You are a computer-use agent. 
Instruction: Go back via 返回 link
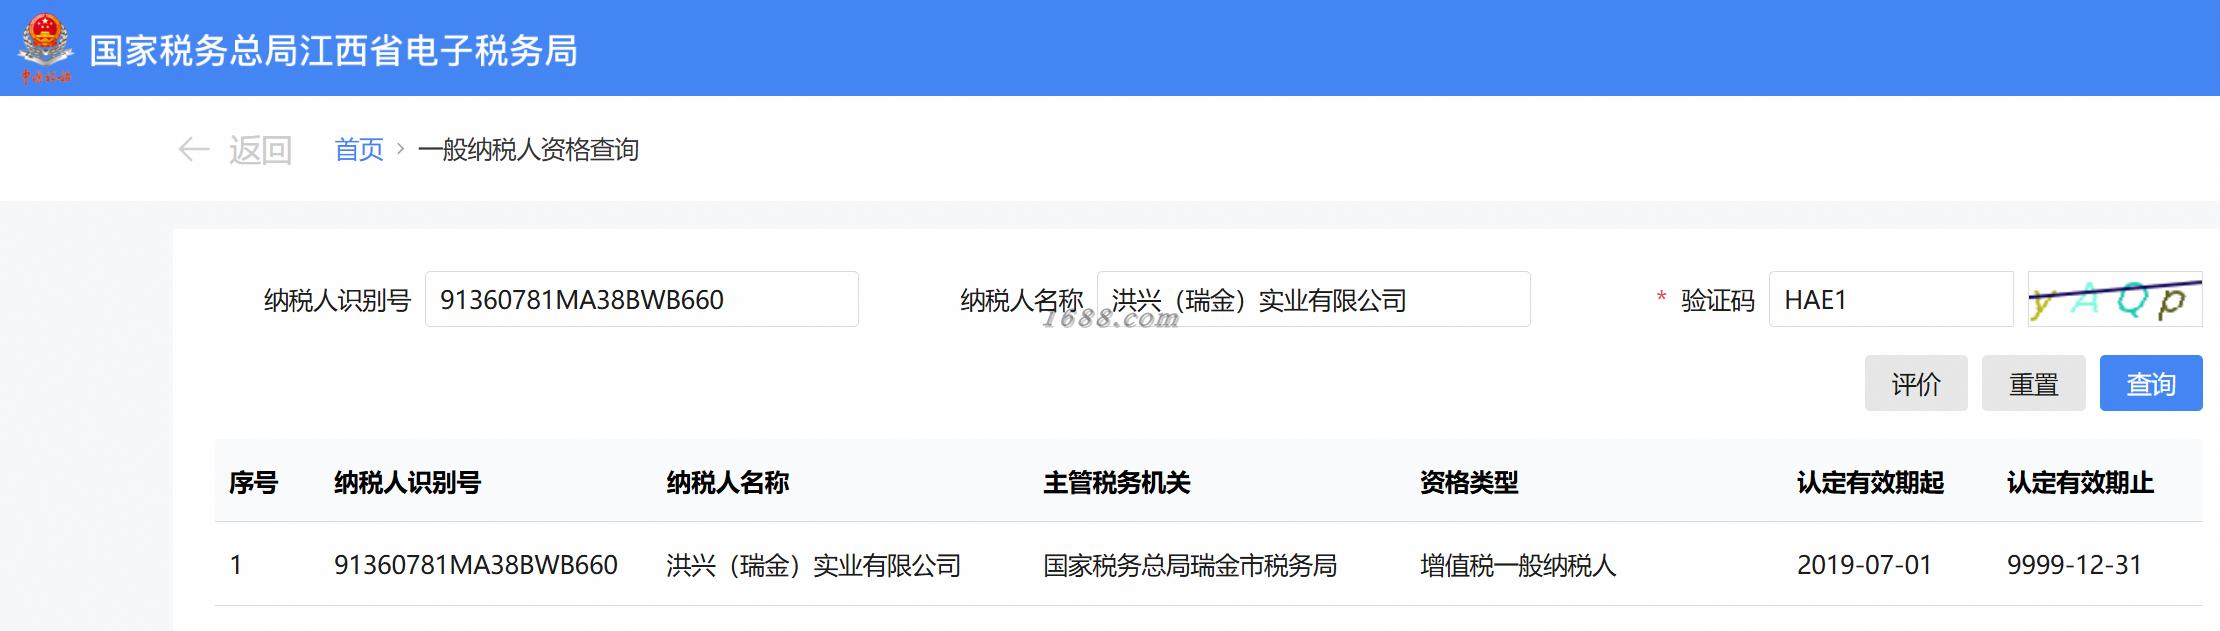coord(260,150)
